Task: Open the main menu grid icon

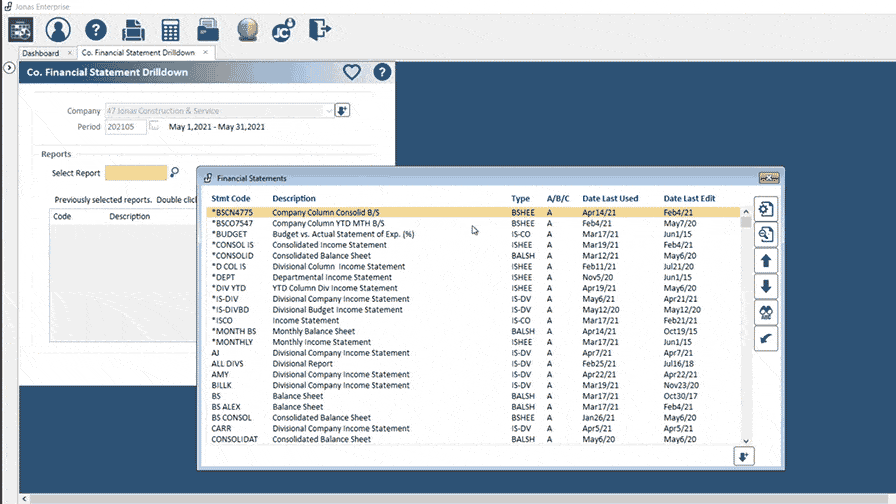Action: [x=21, y=30]
